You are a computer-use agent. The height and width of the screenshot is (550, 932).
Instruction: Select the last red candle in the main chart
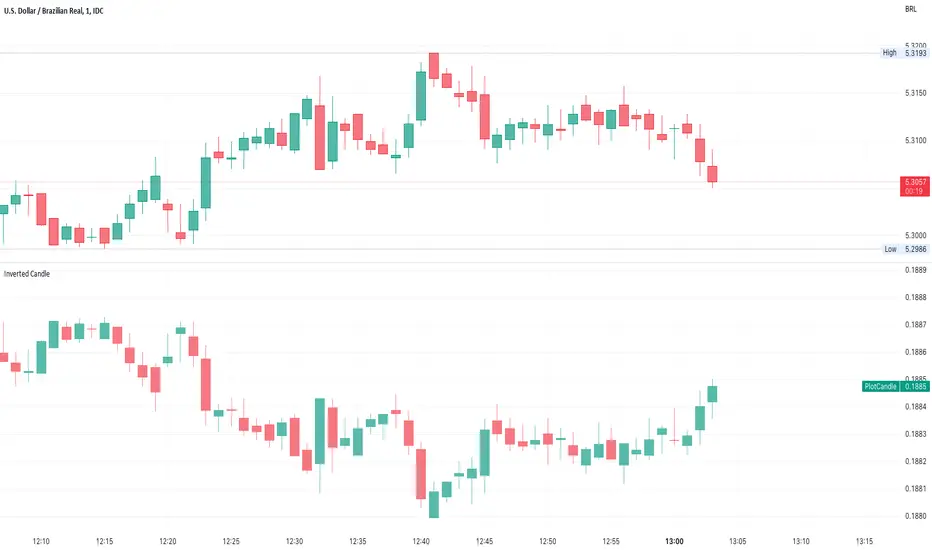713,175
